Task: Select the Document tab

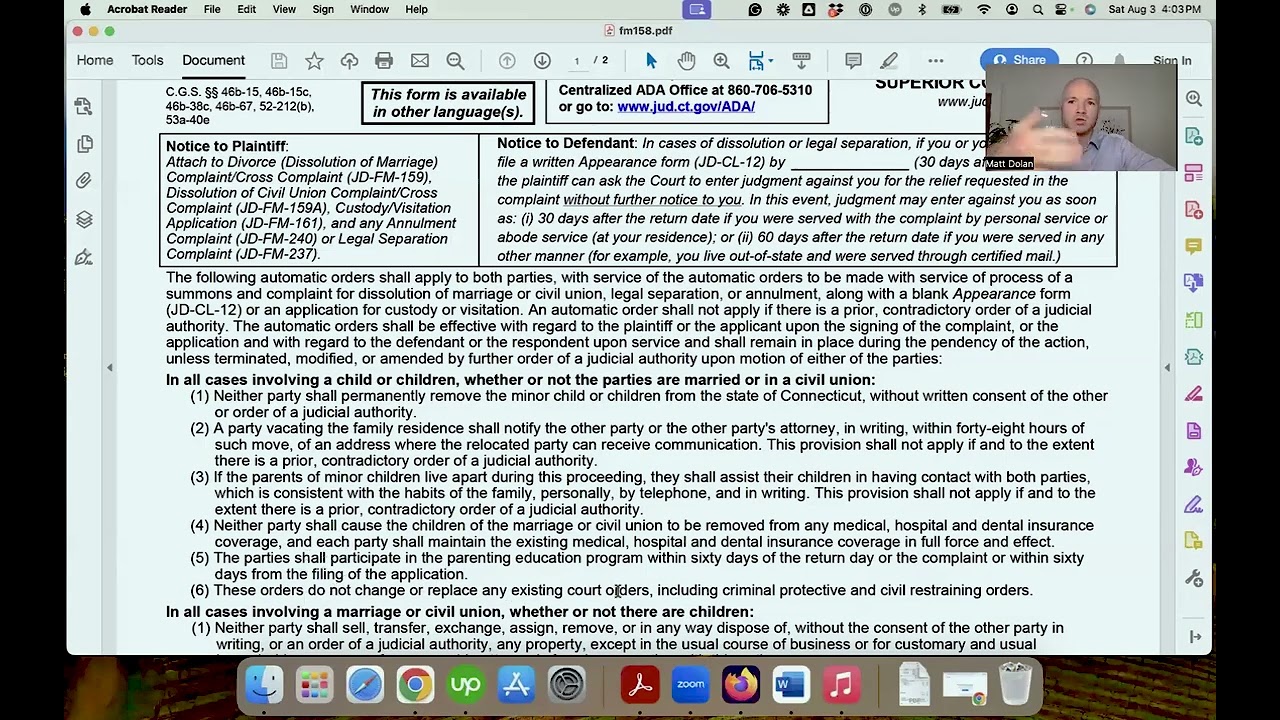Action: pyautogui.click(x=213, y=60)
